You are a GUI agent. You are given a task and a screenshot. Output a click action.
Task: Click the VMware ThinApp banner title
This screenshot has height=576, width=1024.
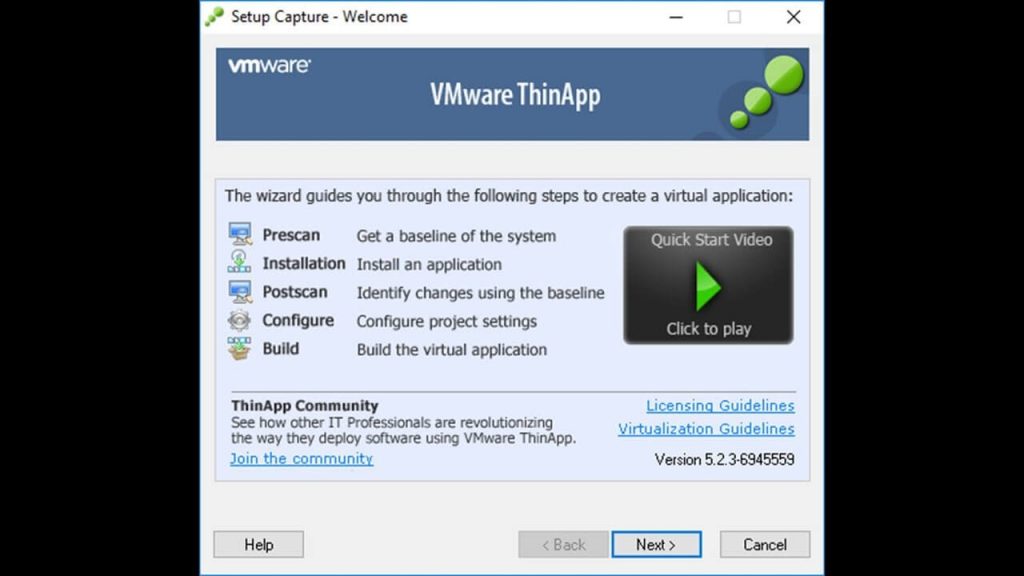[x=515, y=95]
